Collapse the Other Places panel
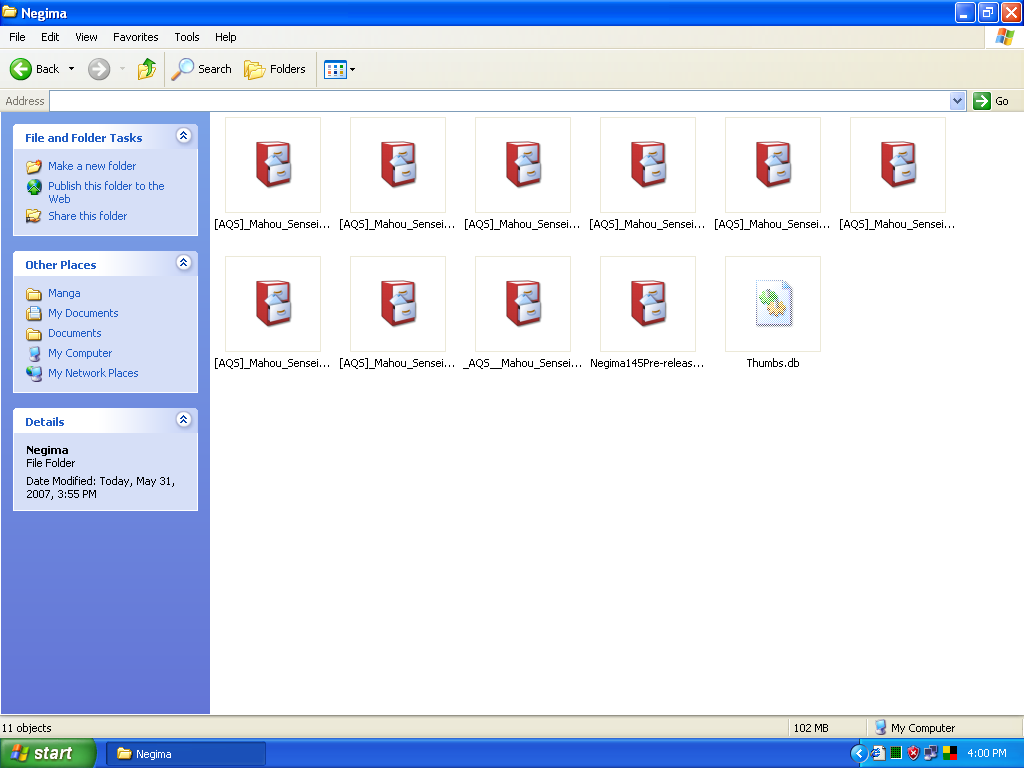 [184, 263]
